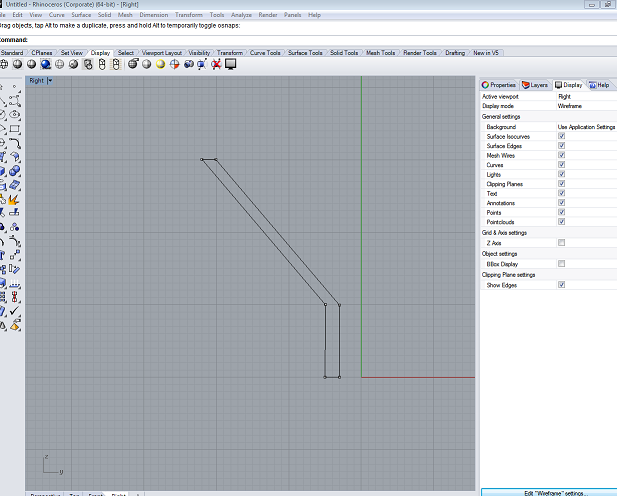Click the first mouse-shaped icon in Display toolbar
This screenshot has height=496, width=617.
(x=102, y=64)
